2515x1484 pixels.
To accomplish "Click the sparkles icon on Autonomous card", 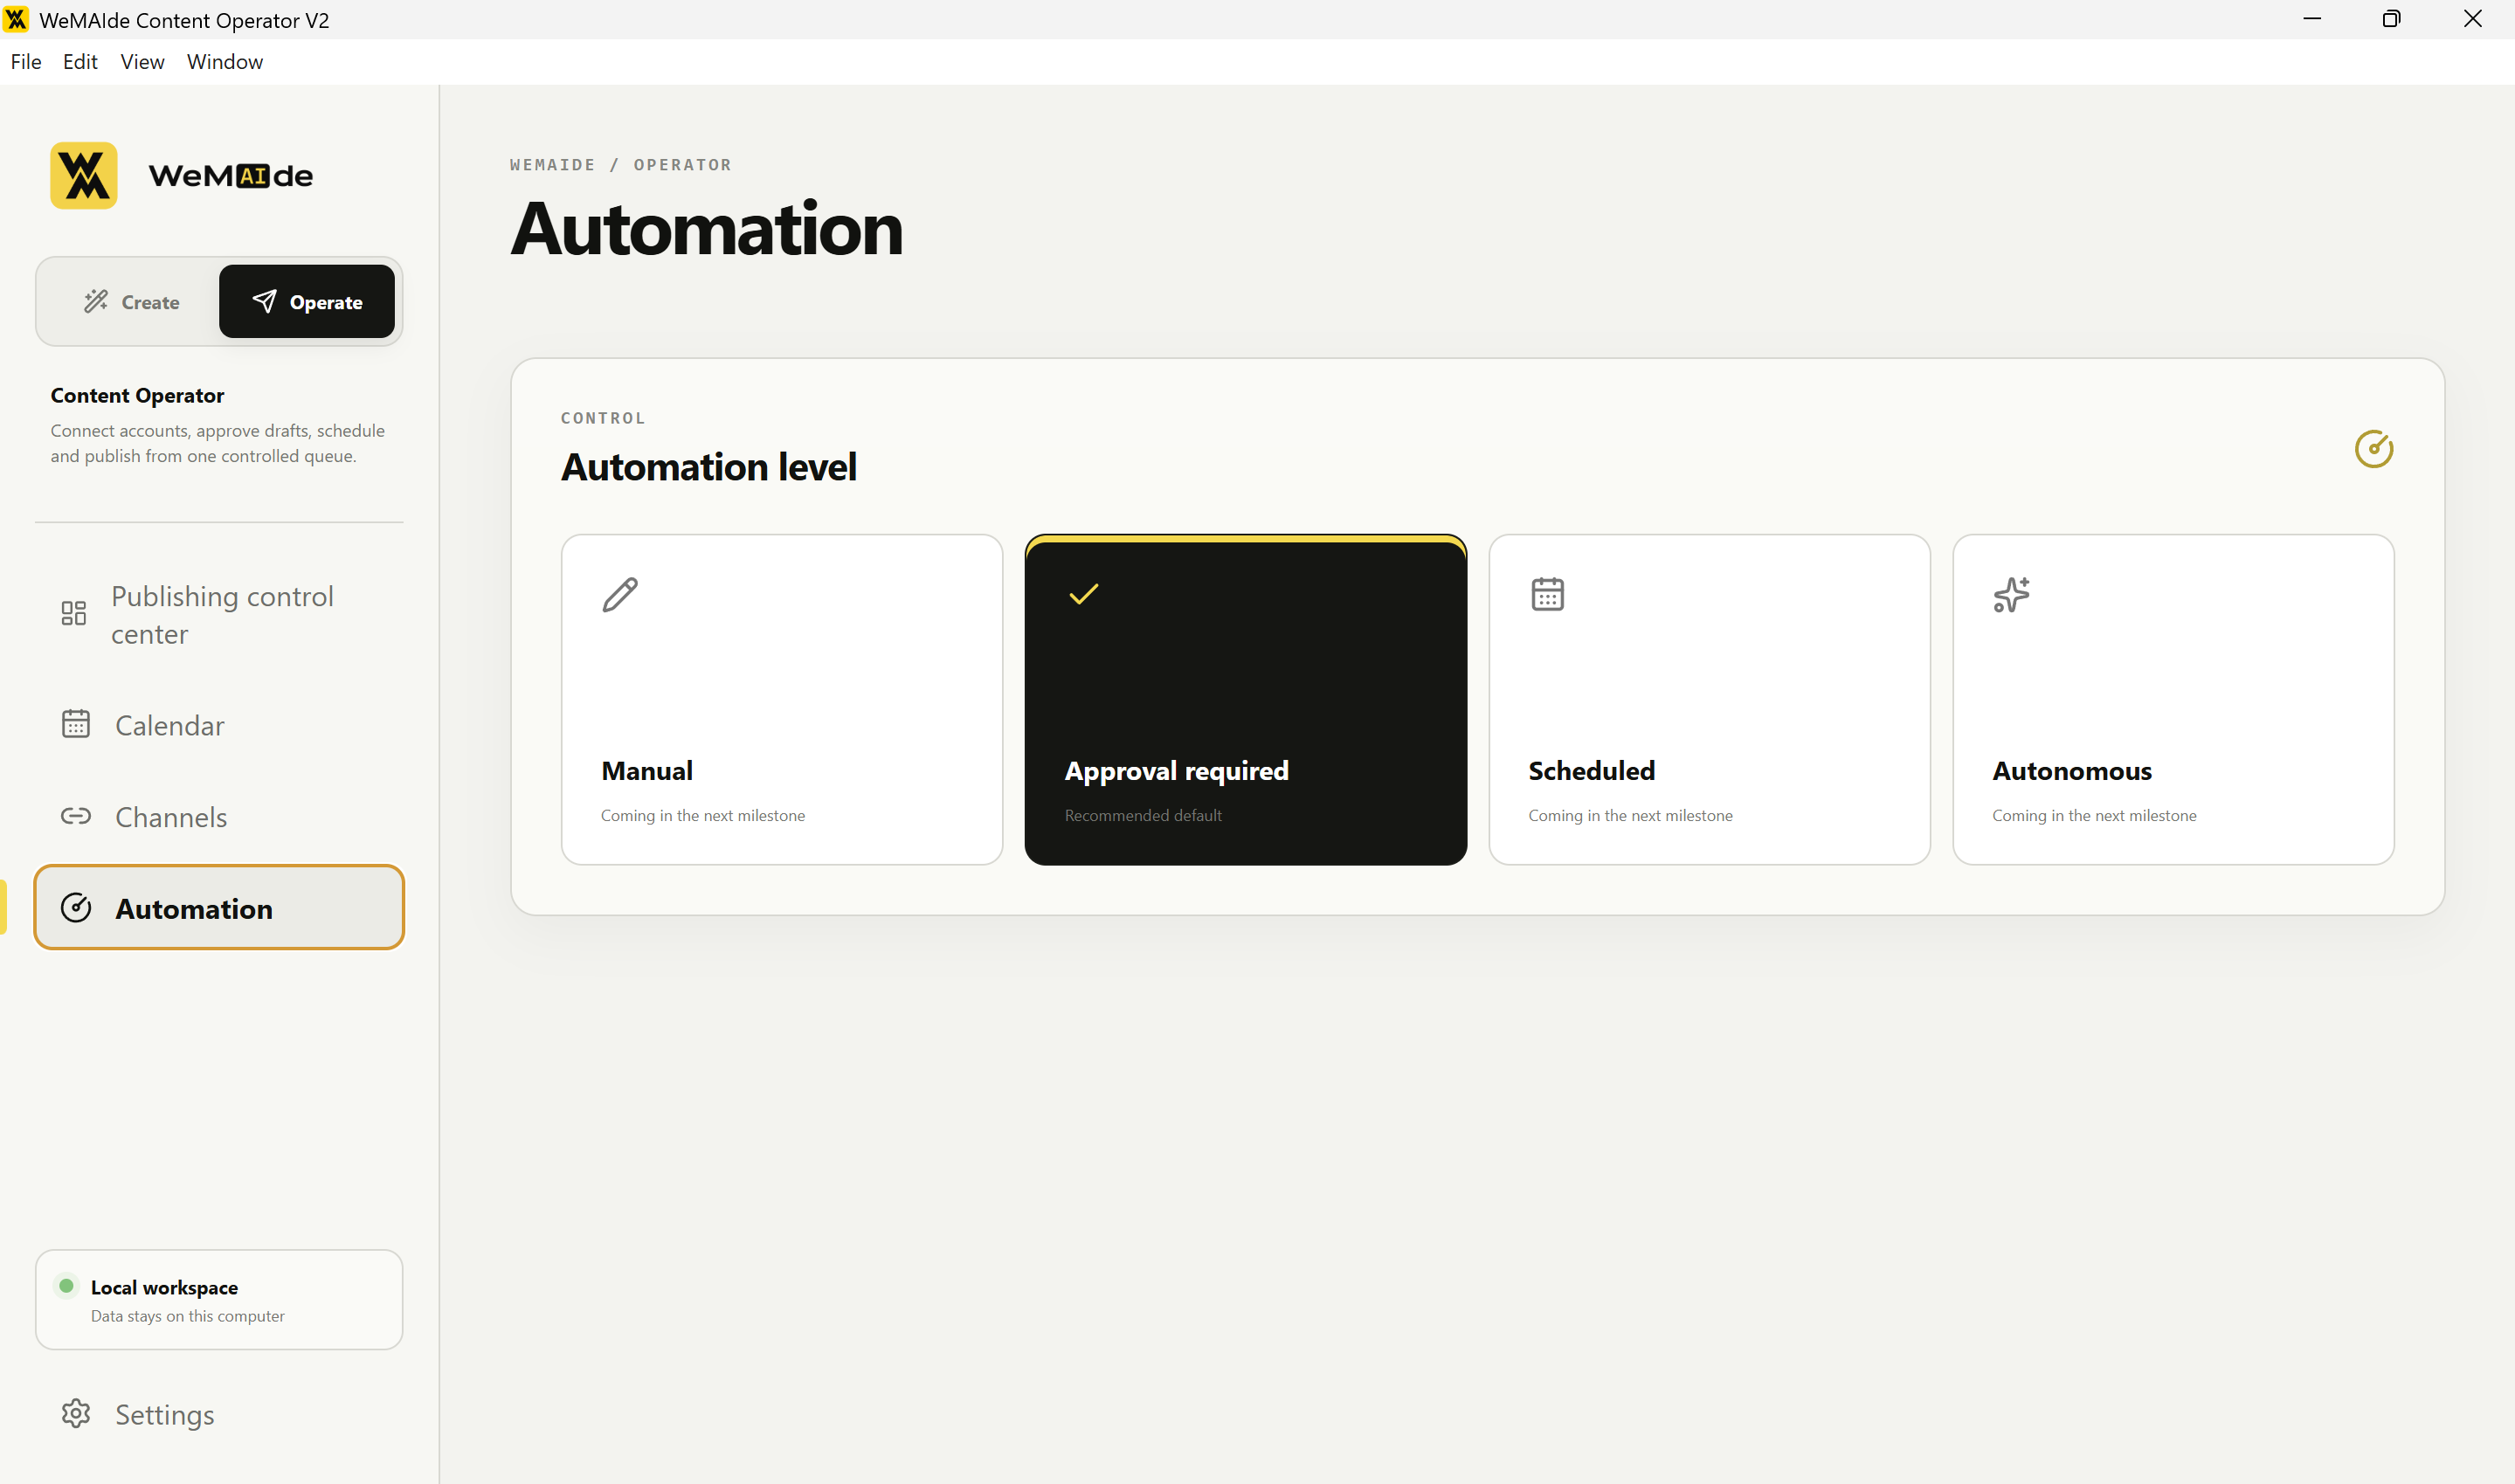I will click(x=2011, y=594).
